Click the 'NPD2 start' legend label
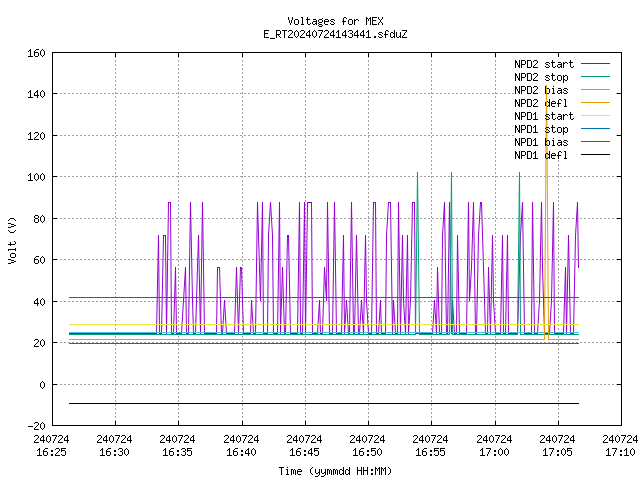Screen dimensions: 640x480 (544, 64)
